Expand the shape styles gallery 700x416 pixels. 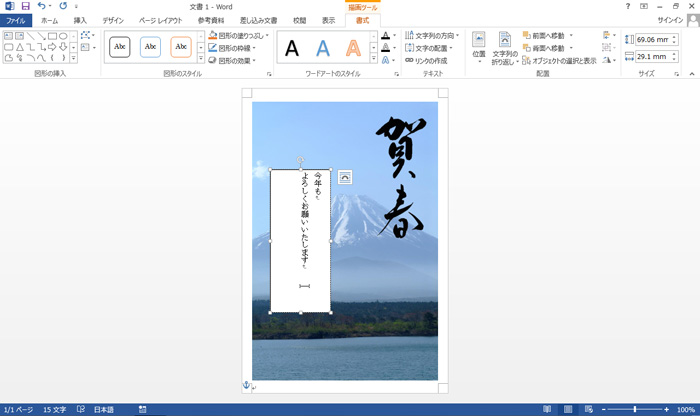tap(200, 58)
